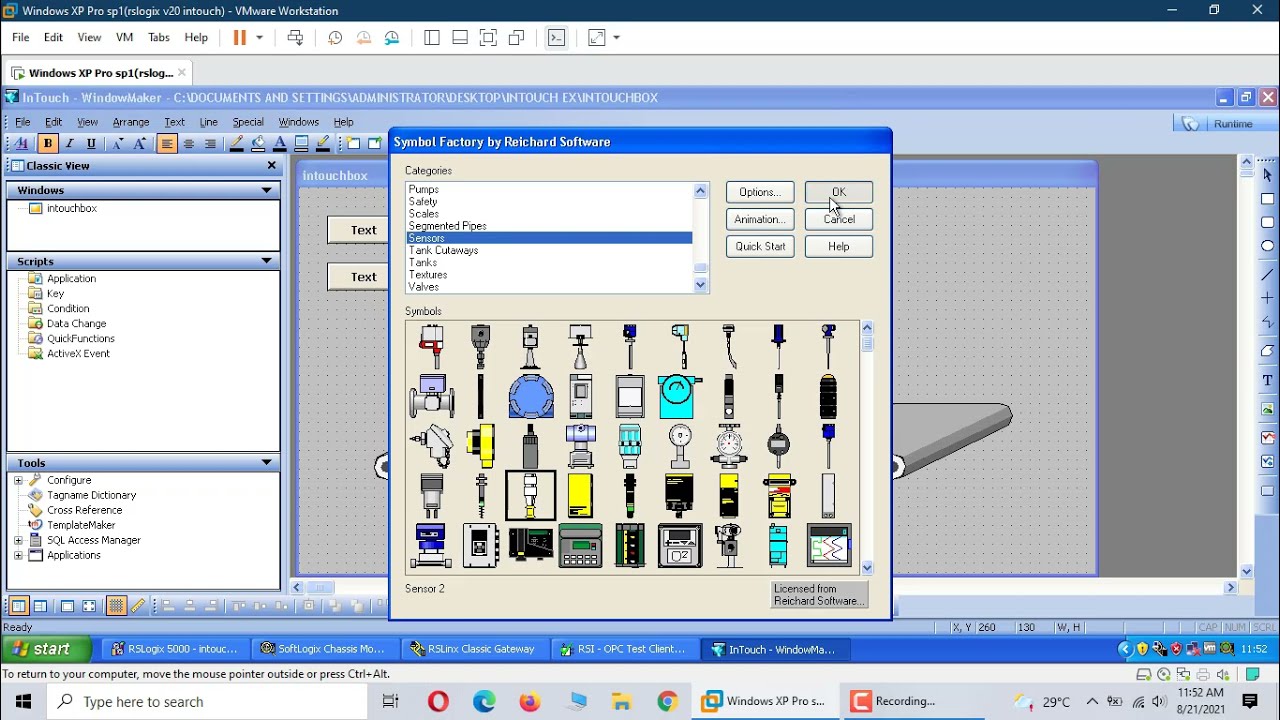Open Options in Symbol Factory
The height and width of the screenshot is (720, 1280).
click(759, 192)
